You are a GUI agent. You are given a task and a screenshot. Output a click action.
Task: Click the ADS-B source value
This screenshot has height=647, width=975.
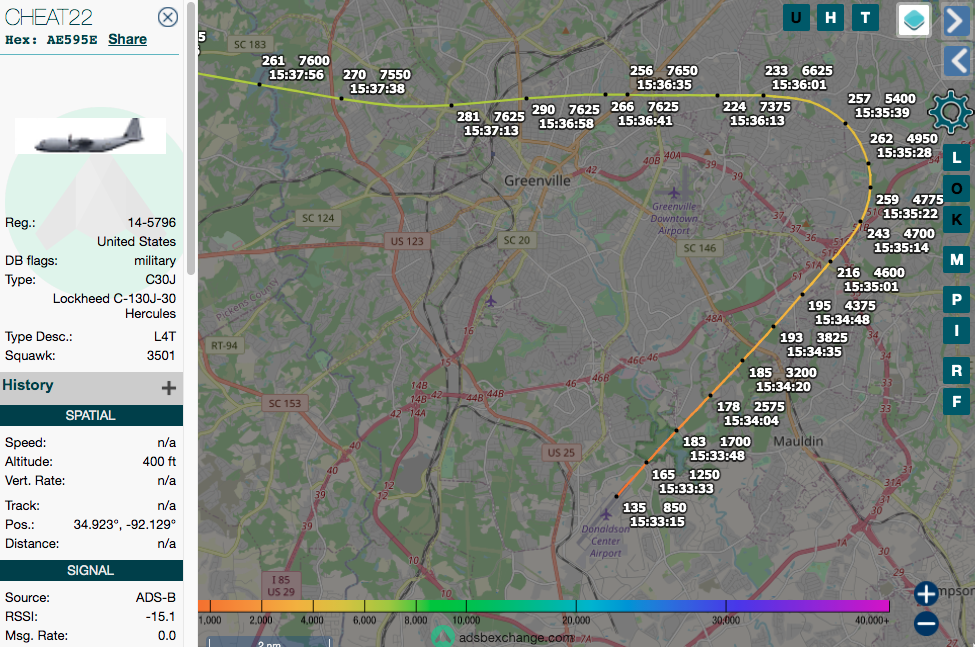tap(156, 597)
